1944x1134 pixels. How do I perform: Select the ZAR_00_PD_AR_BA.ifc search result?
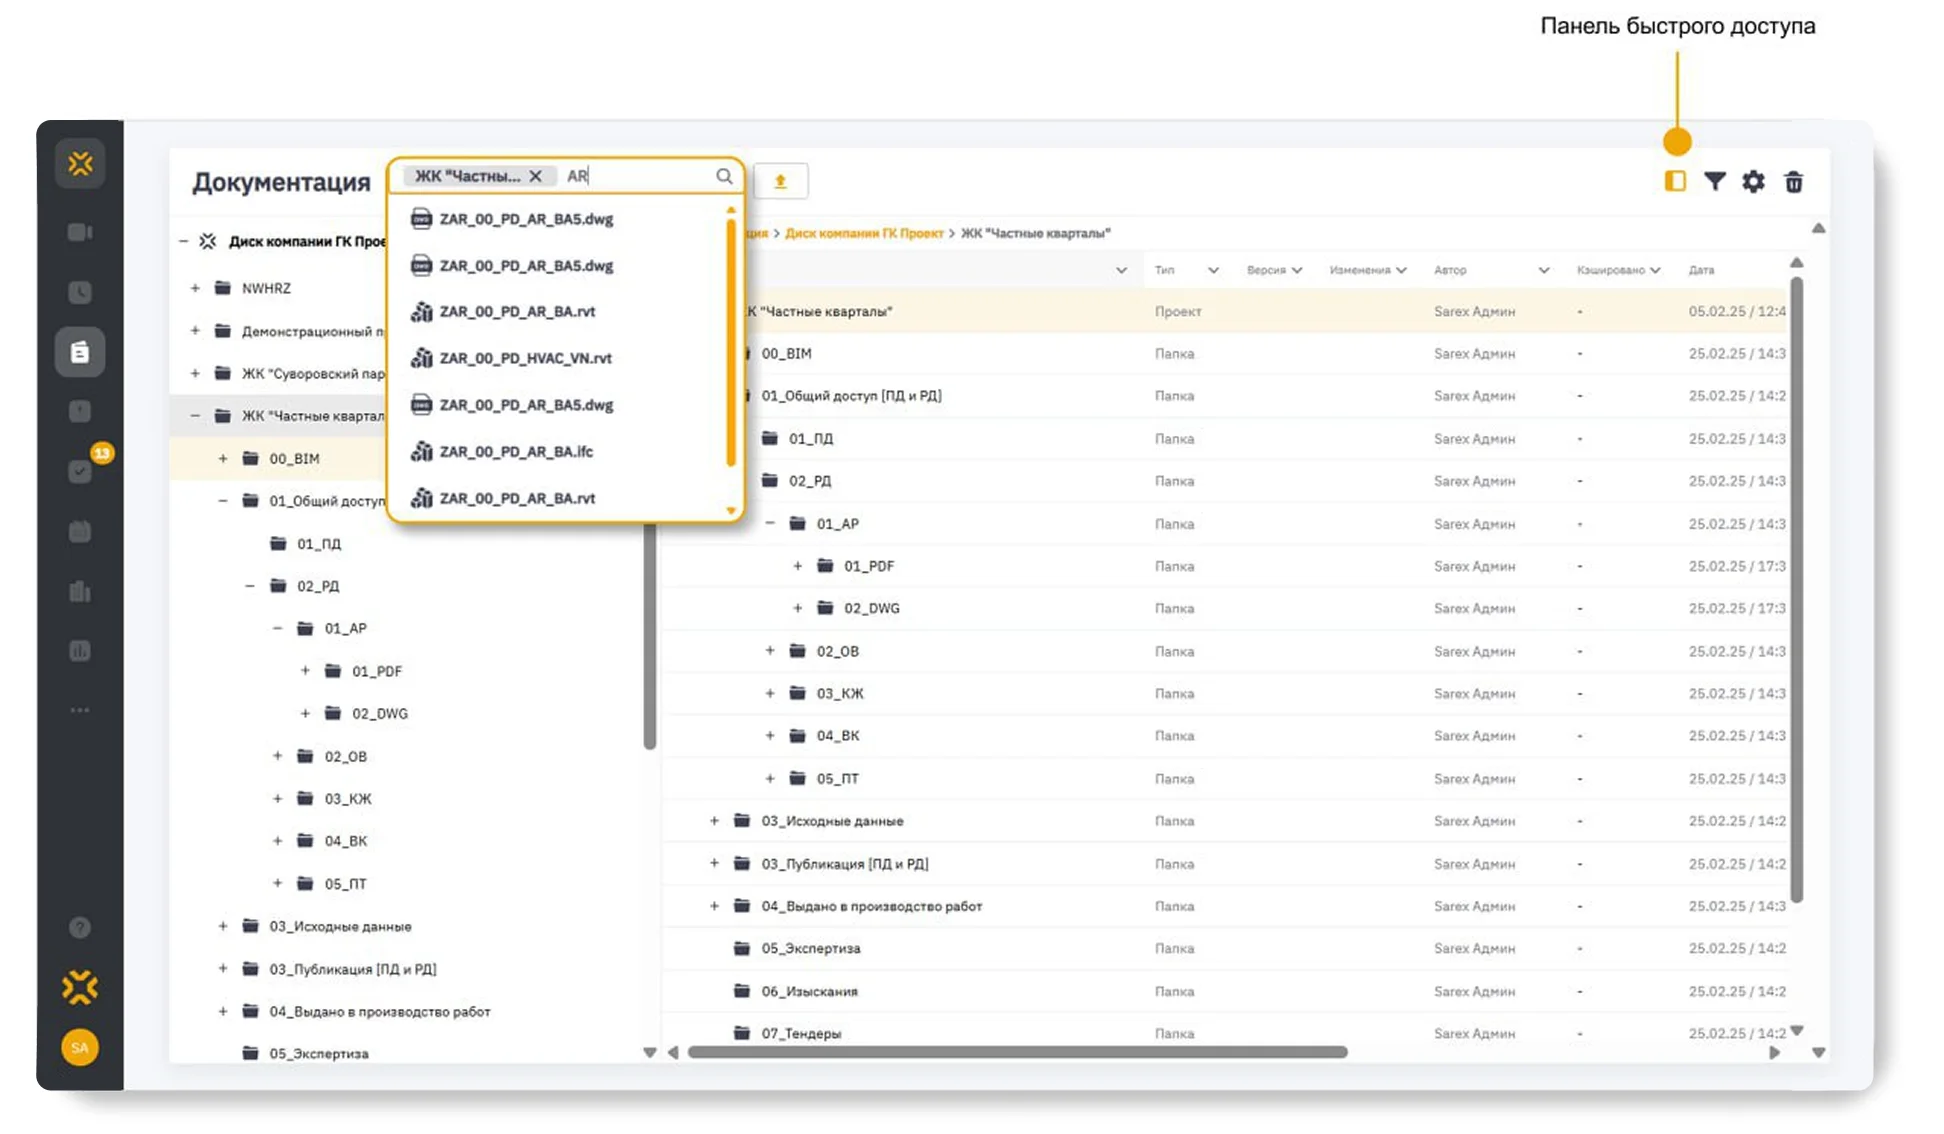516,451
